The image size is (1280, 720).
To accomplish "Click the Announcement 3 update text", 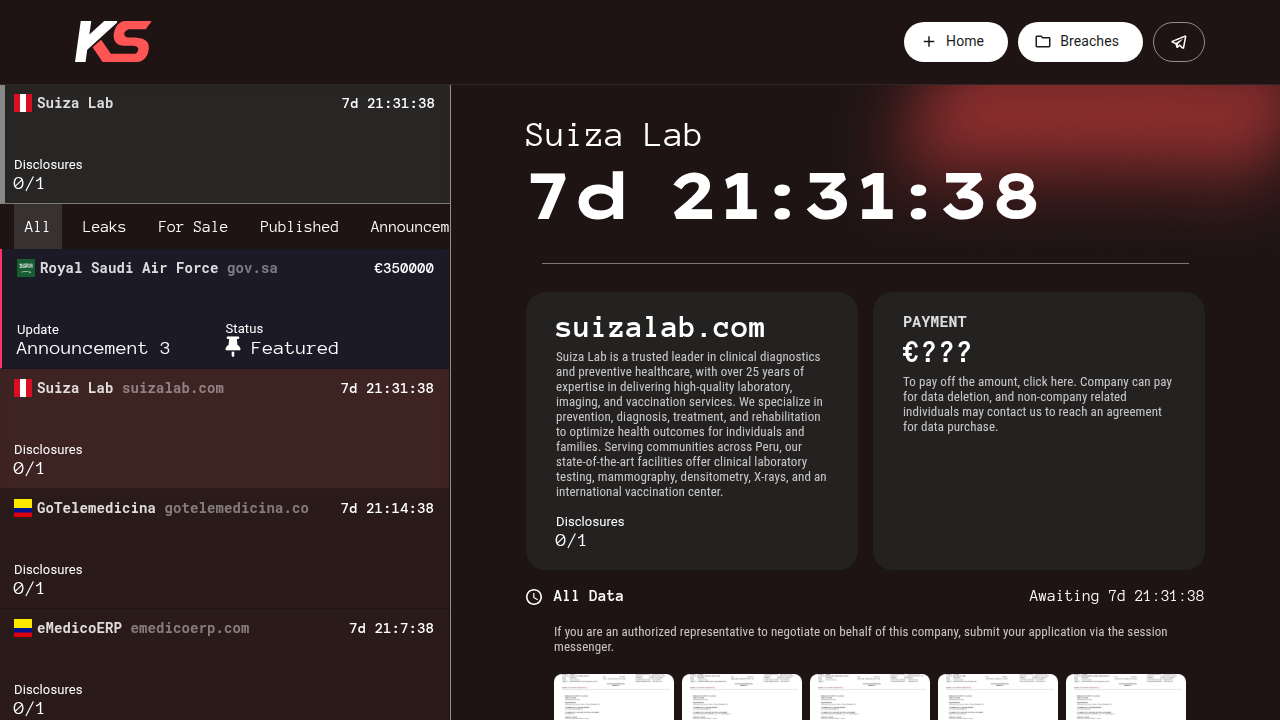I will coord(93,348).
